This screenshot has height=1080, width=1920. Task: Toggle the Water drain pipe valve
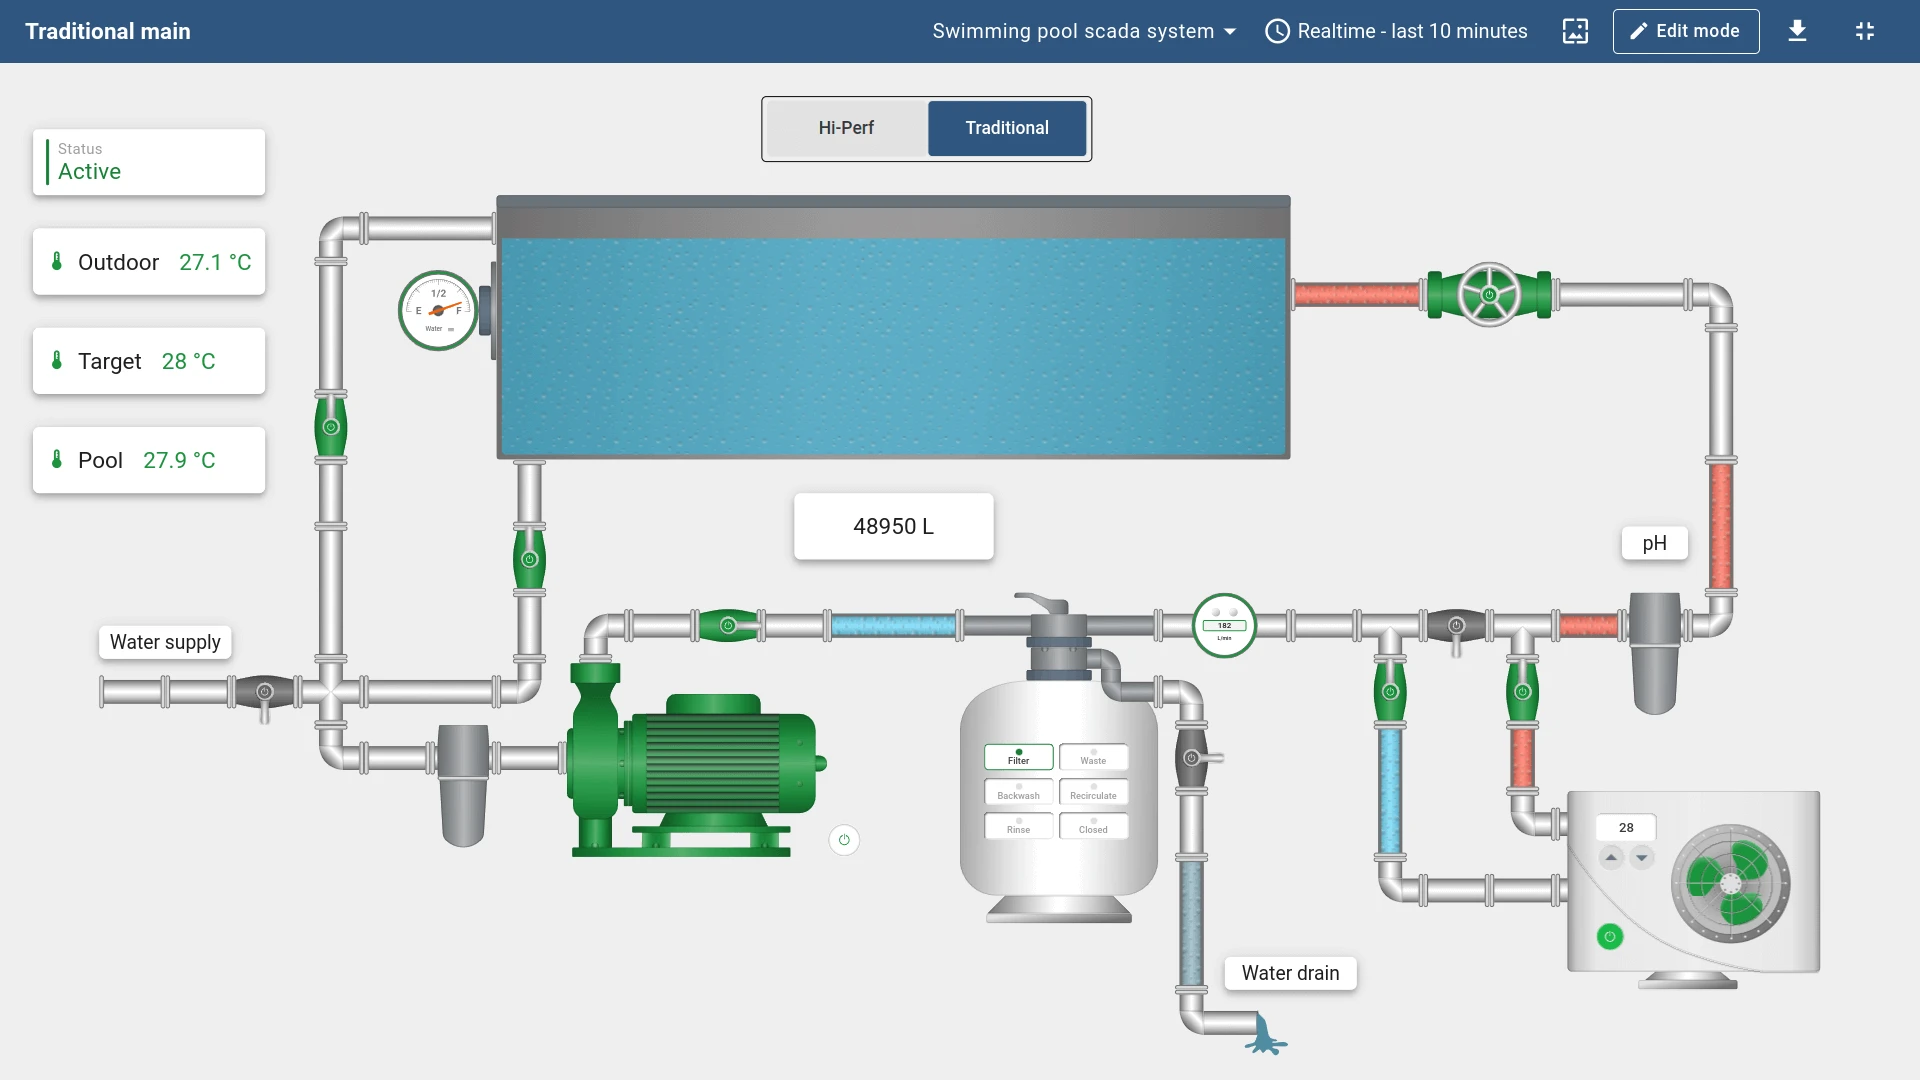tap(1192, 758)
